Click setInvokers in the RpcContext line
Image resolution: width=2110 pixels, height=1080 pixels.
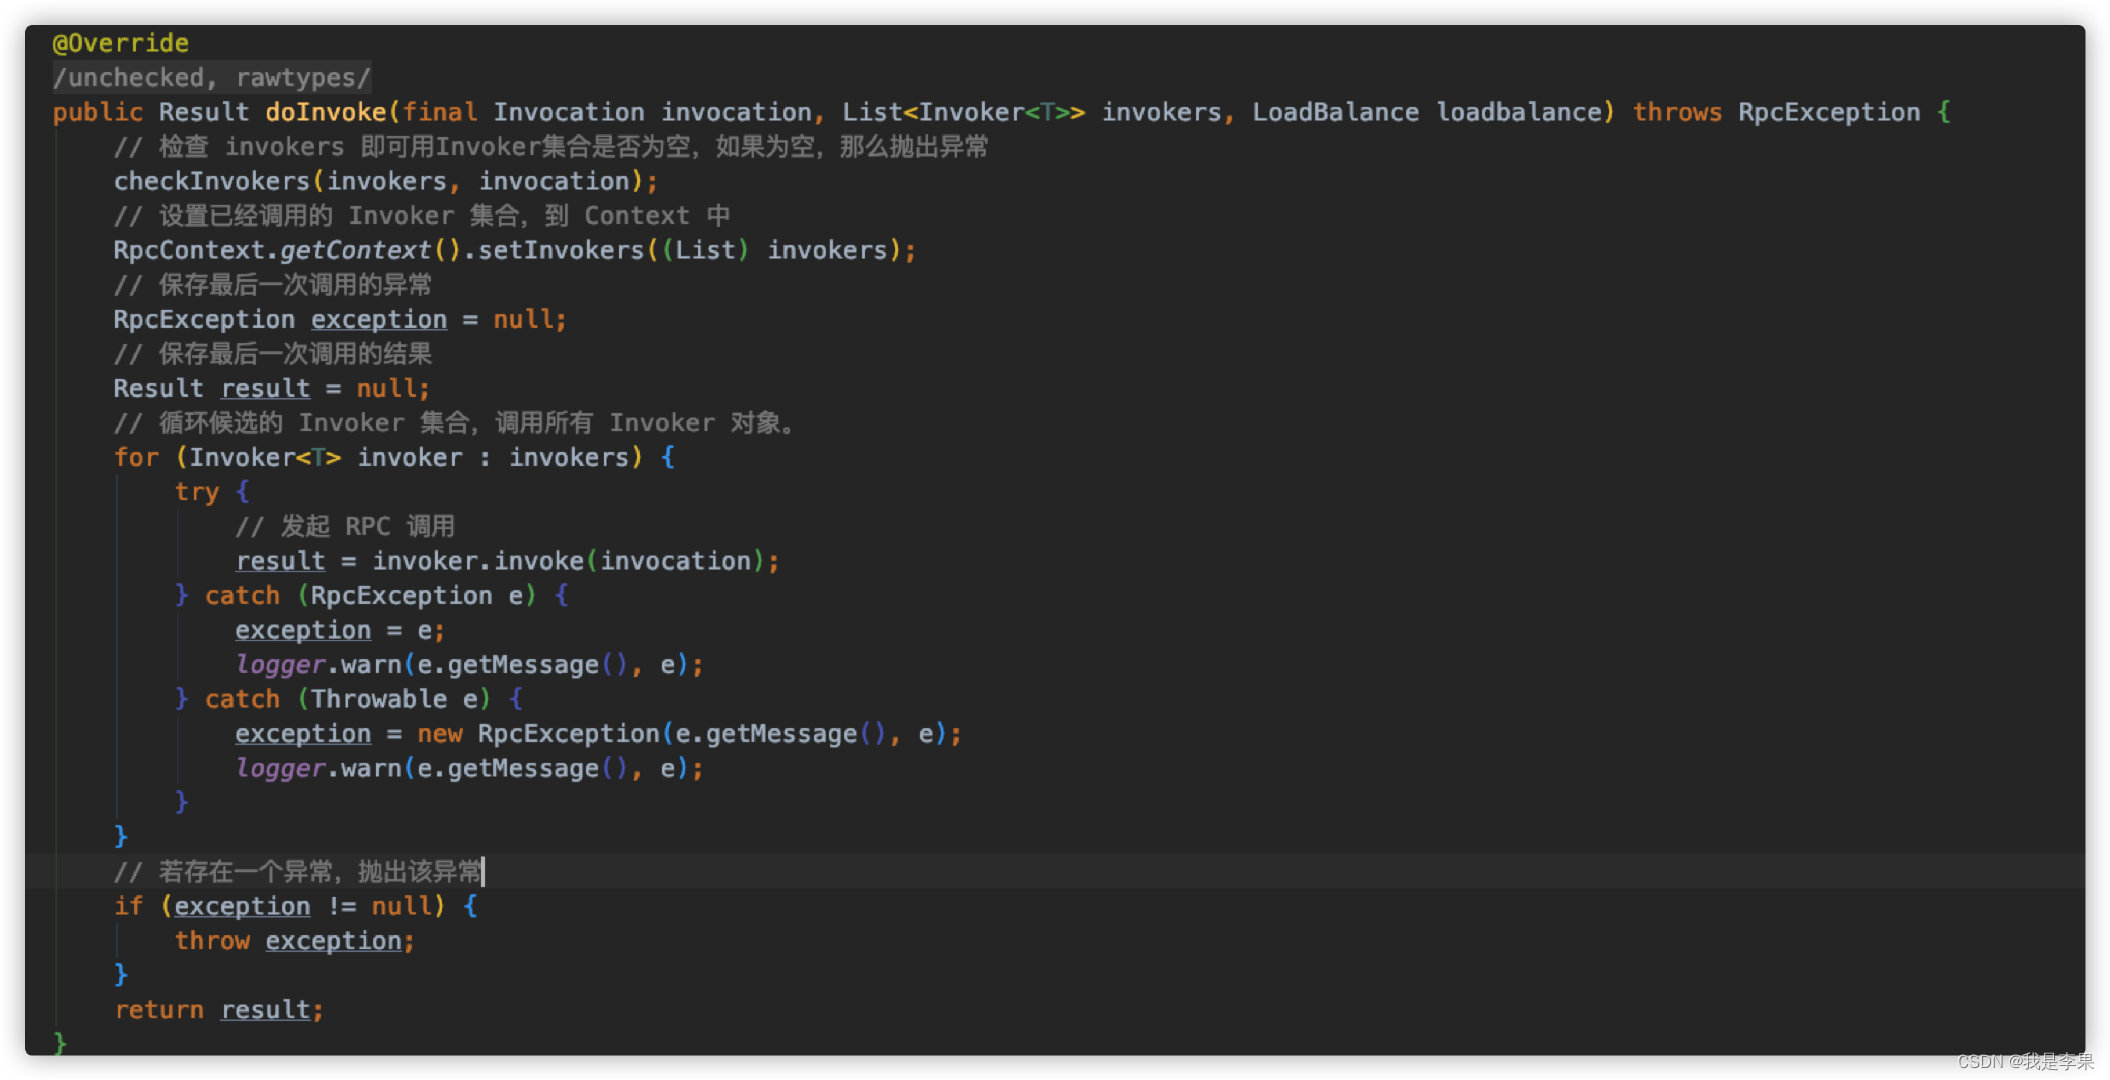(560, 250)
